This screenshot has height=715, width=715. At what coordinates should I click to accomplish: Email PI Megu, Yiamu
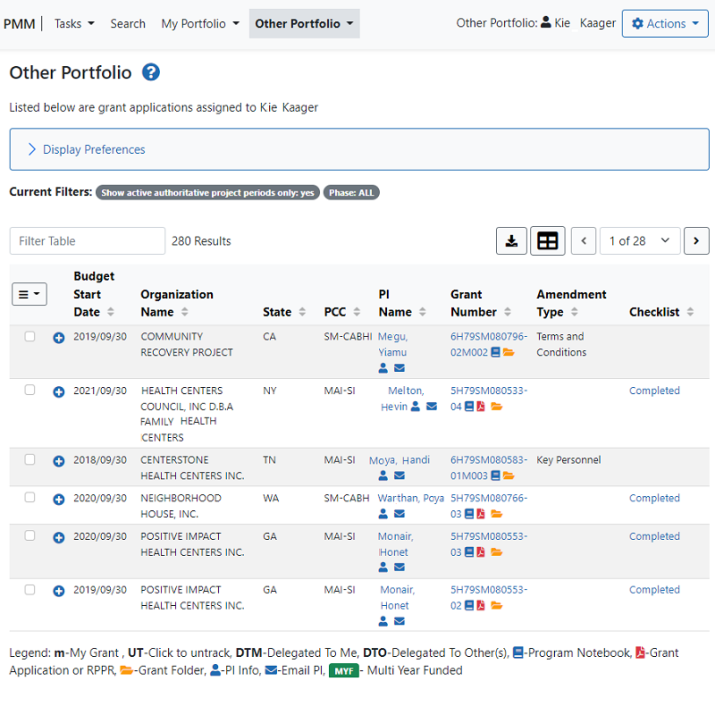point(399,368)
